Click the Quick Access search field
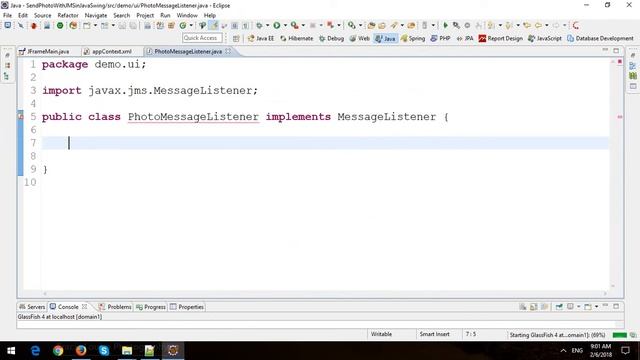The image size is (640, 360). click(x=202, y=38)
